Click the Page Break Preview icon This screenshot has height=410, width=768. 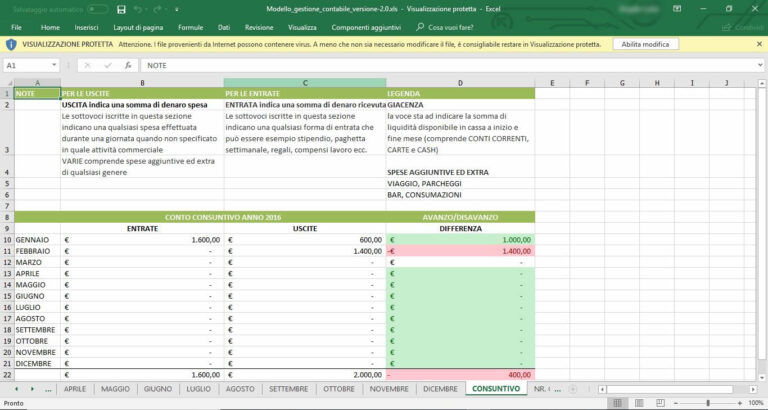point(660,403)
